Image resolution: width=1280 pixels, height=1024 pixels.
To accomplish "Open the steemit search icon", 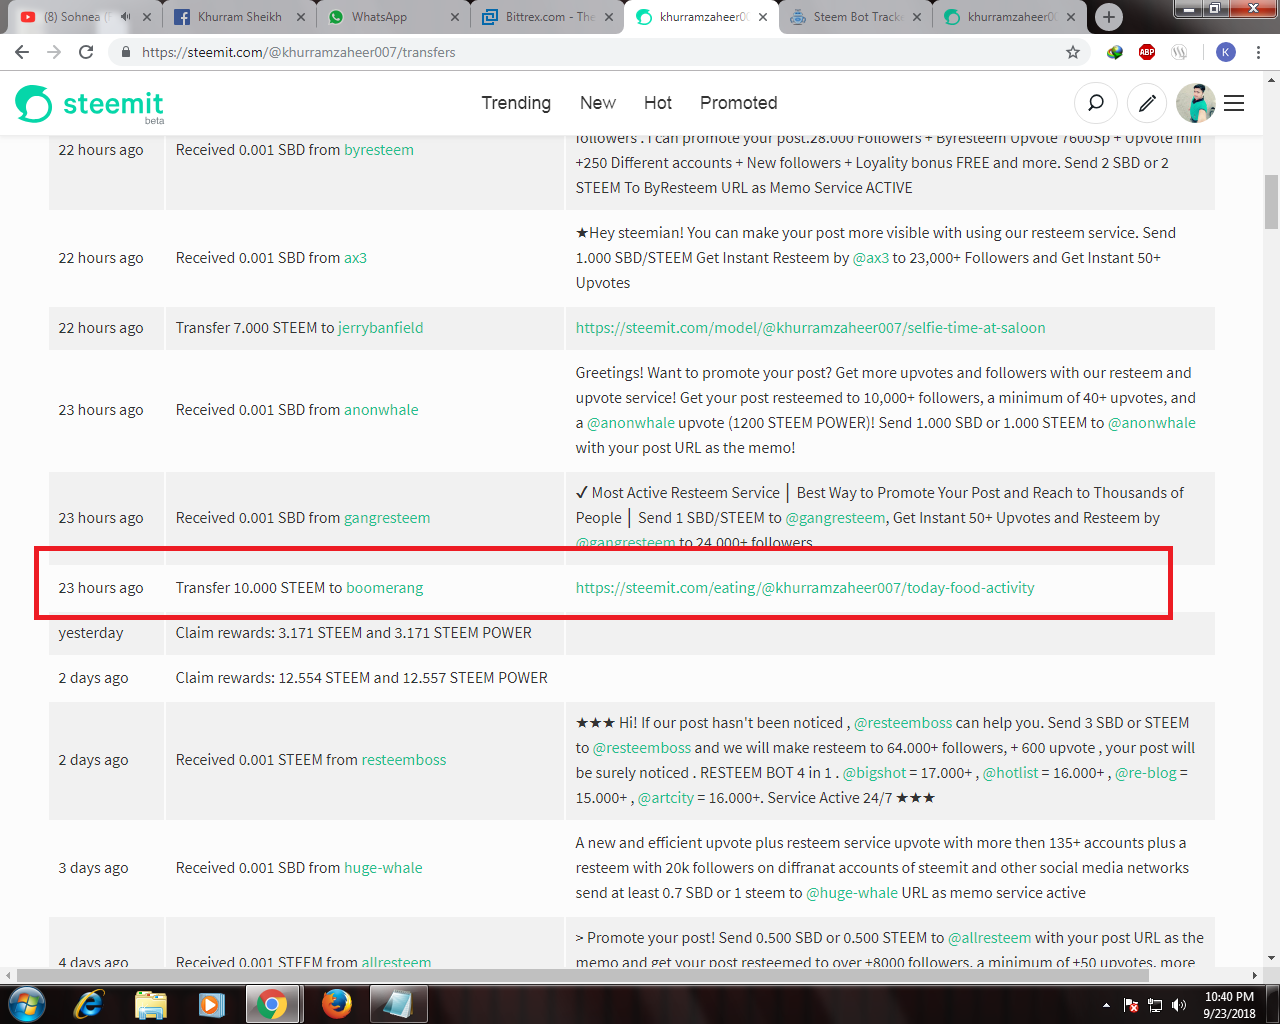I will click(1096, 103).
